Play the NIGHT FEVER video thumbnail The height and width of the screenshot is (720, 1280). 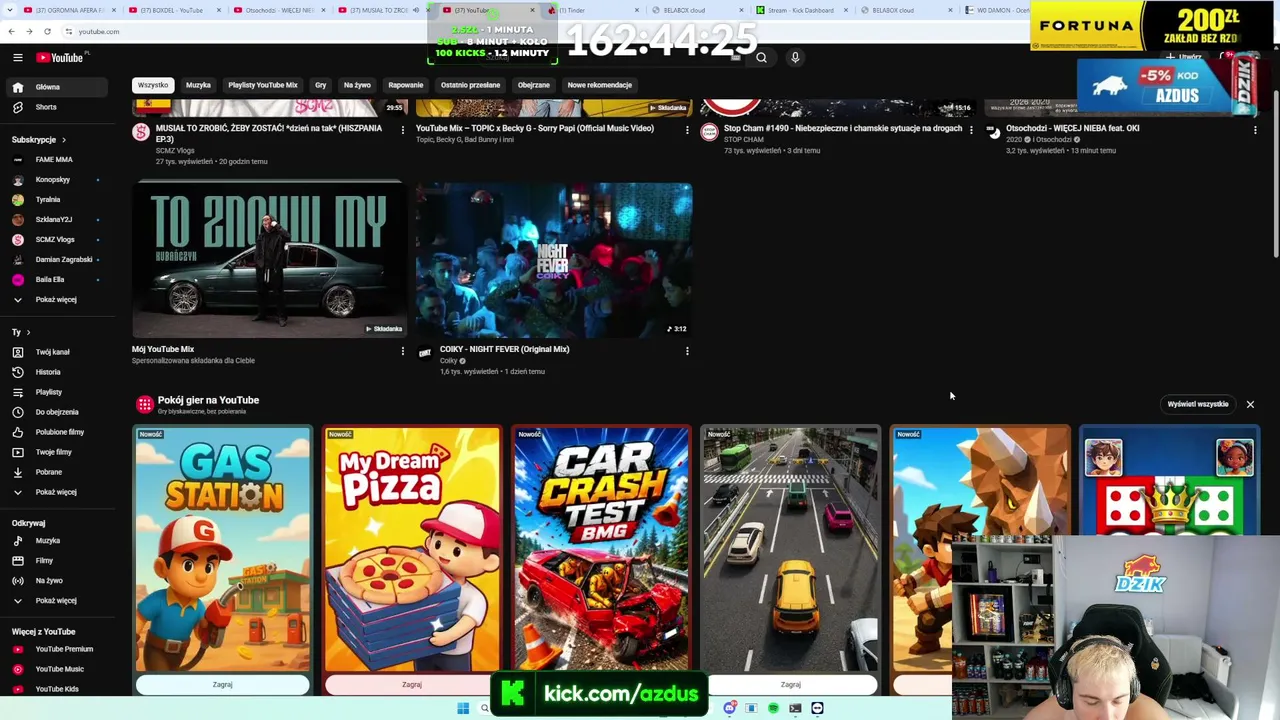pyautogui.click(x=554, y=260)
